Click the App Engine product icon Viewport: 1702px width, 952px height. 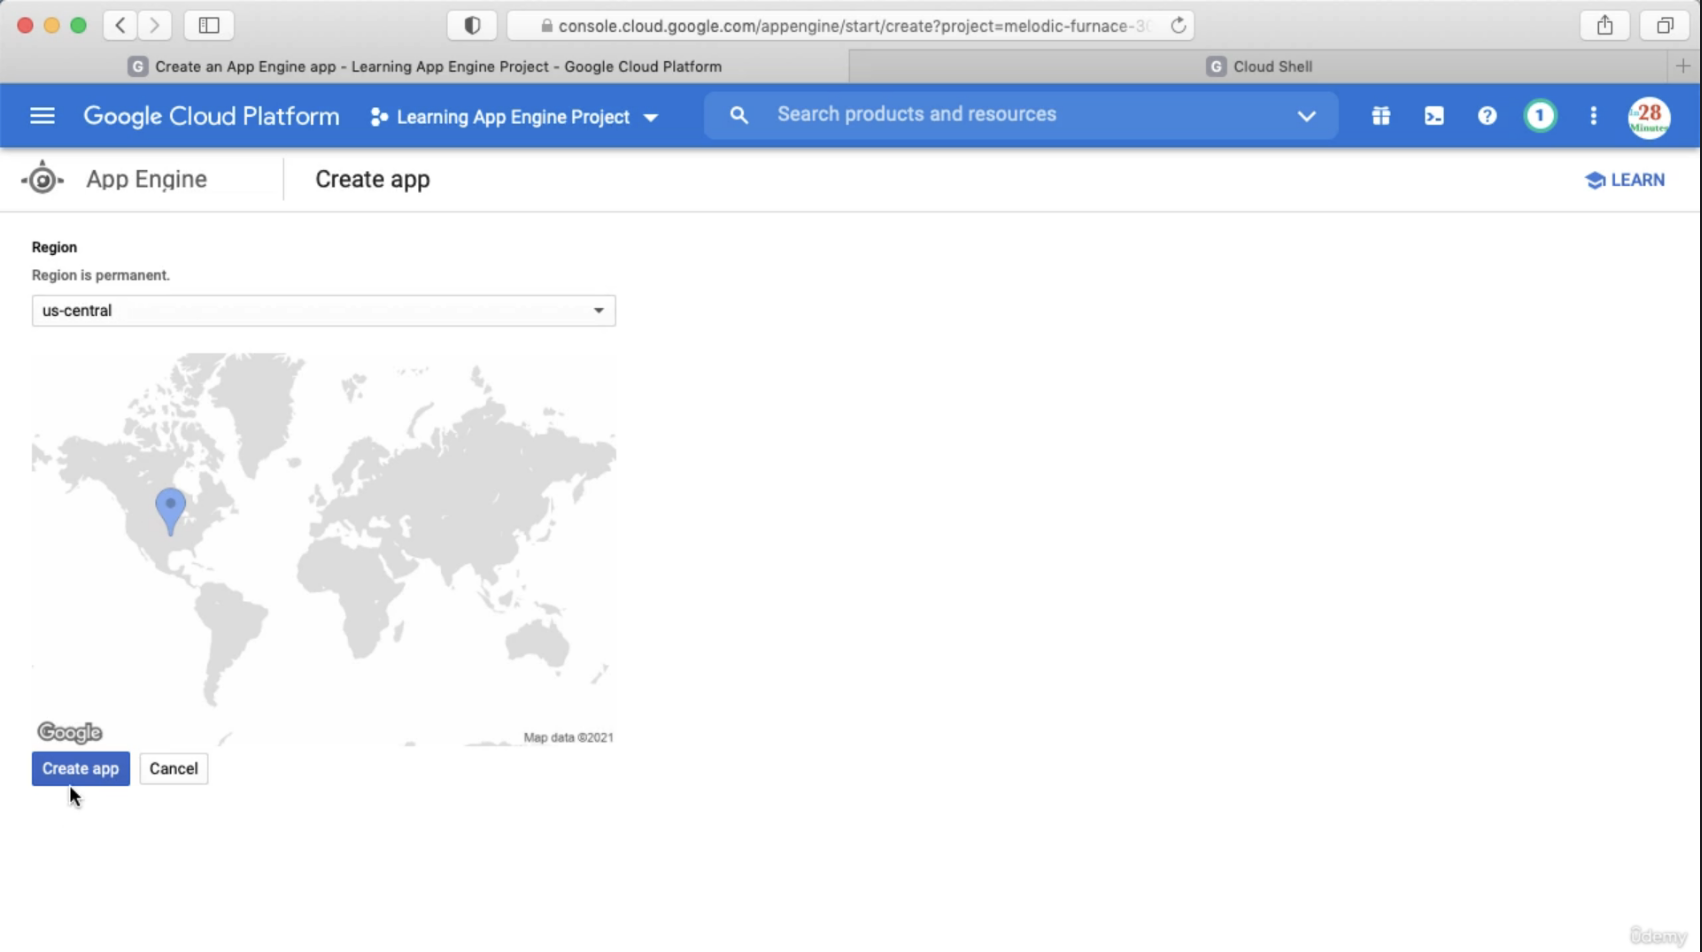click(x=42, y=179)
